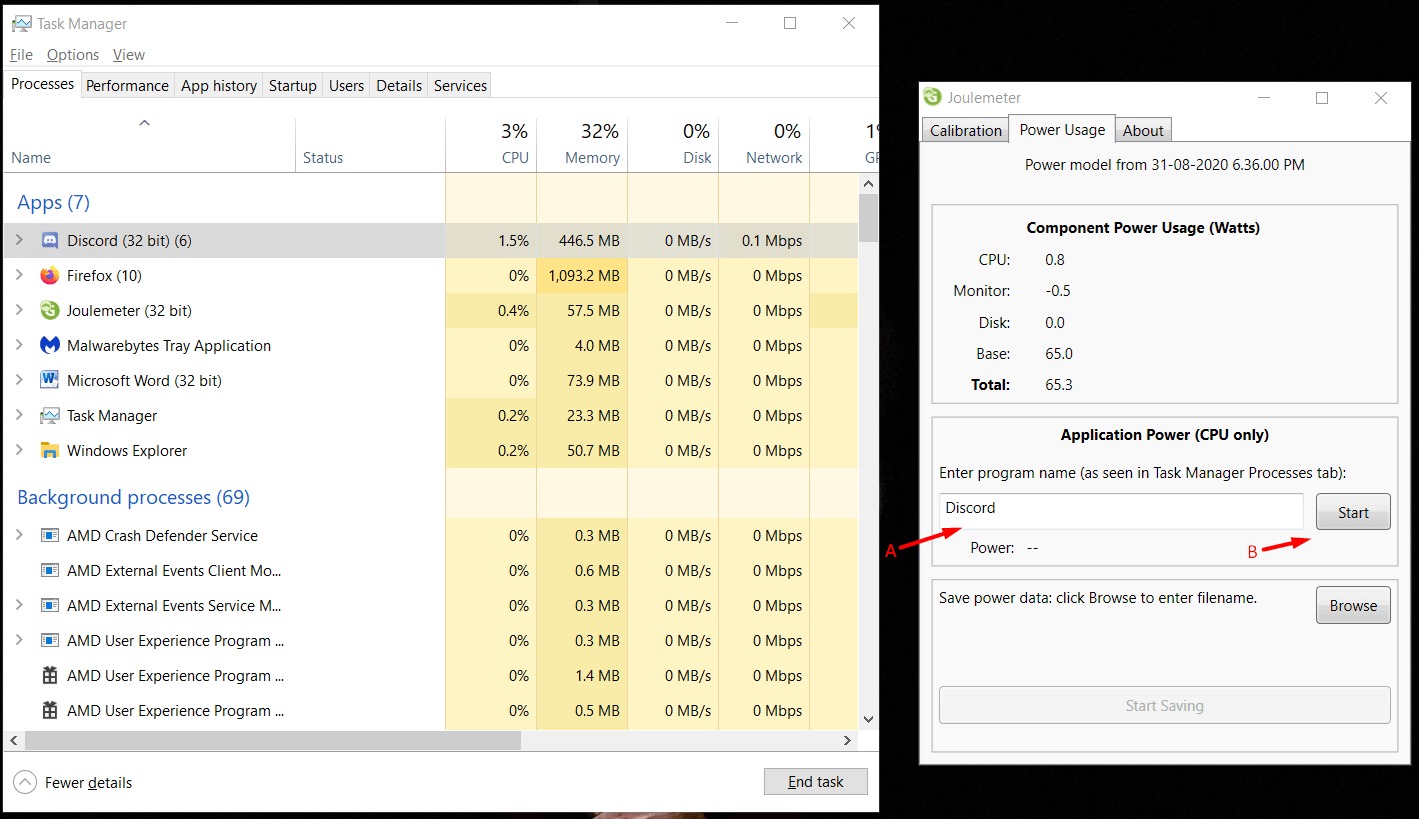
Task: Expand the Microsoft Word (32 bit) entry
Action: coord(19,380)
